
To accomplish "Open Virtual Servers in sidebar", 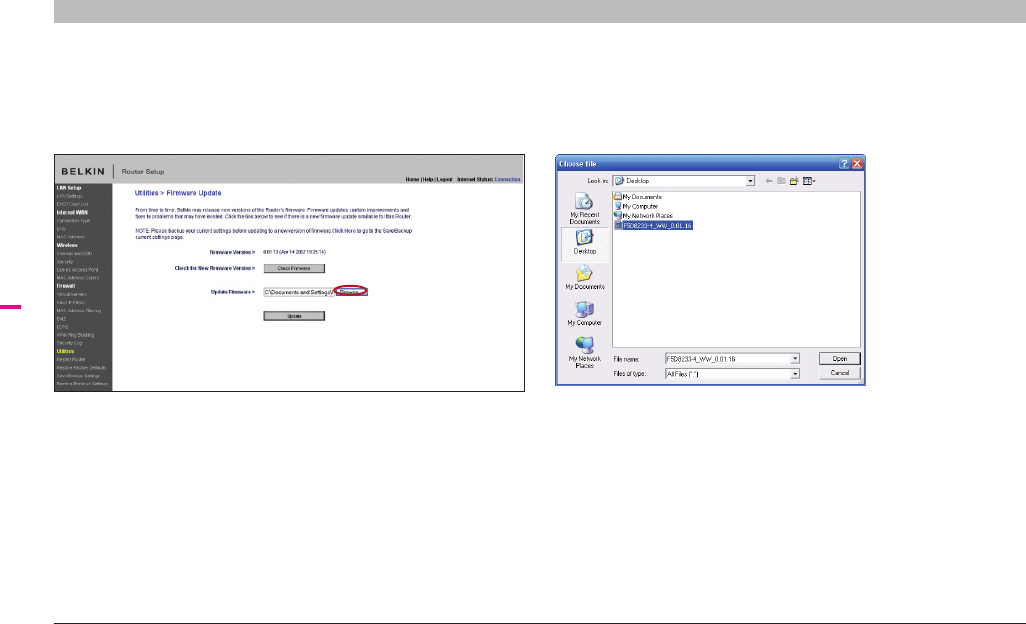I will pyautogui.click(x=71, y=294).
